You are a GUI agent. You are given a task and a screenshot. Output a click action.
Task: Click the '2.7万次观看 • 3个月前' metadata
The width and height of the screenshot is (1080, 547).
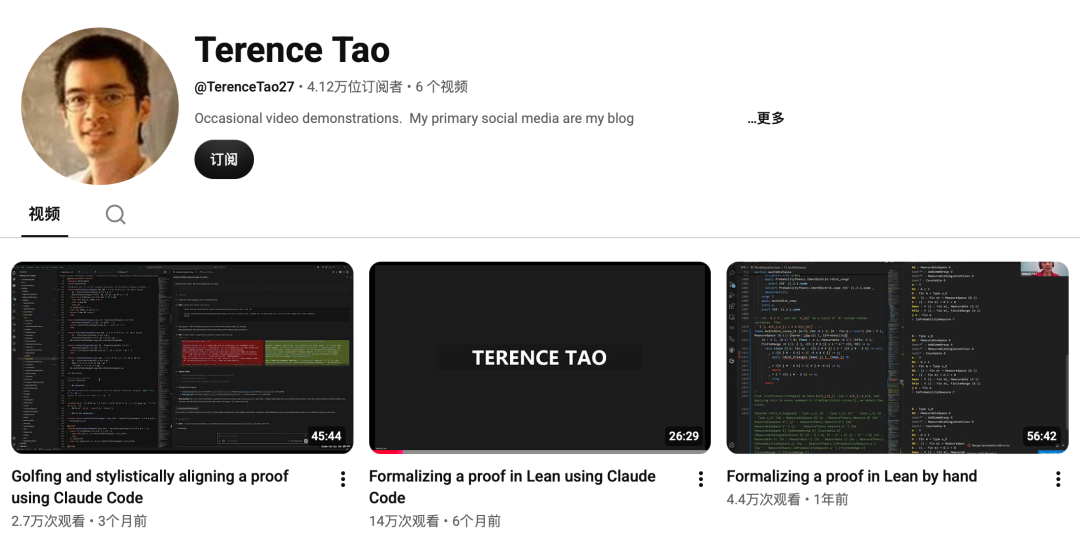tap(79, 521)
